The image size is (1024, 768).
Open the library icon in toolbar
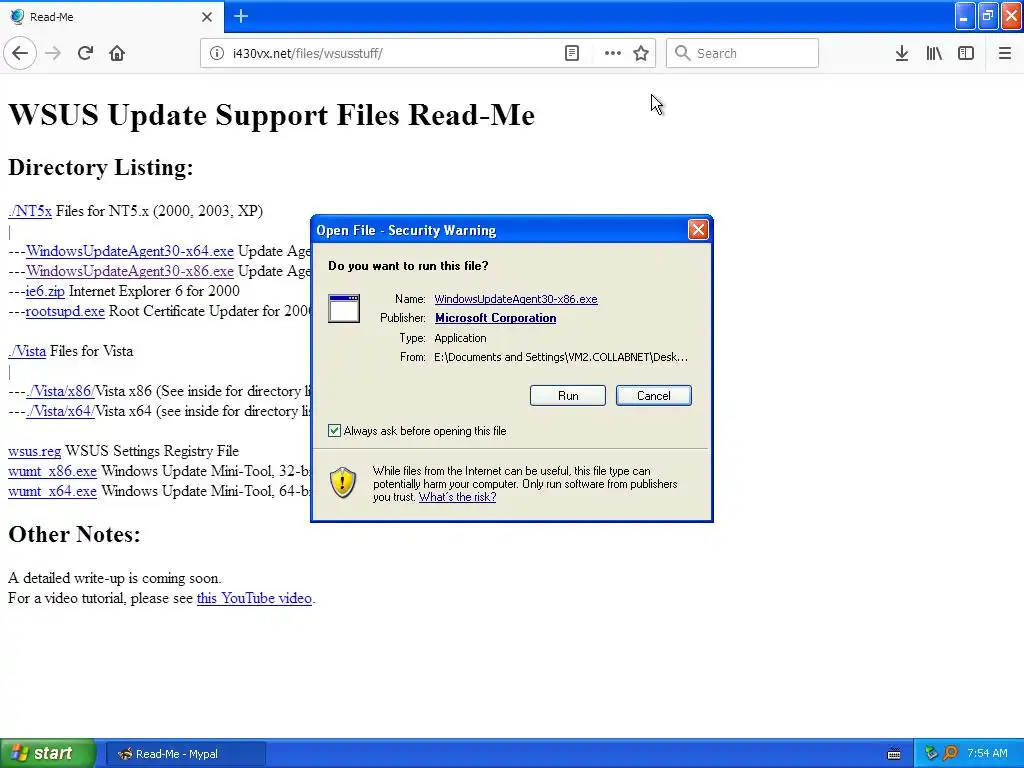click(x=934, y=53)
